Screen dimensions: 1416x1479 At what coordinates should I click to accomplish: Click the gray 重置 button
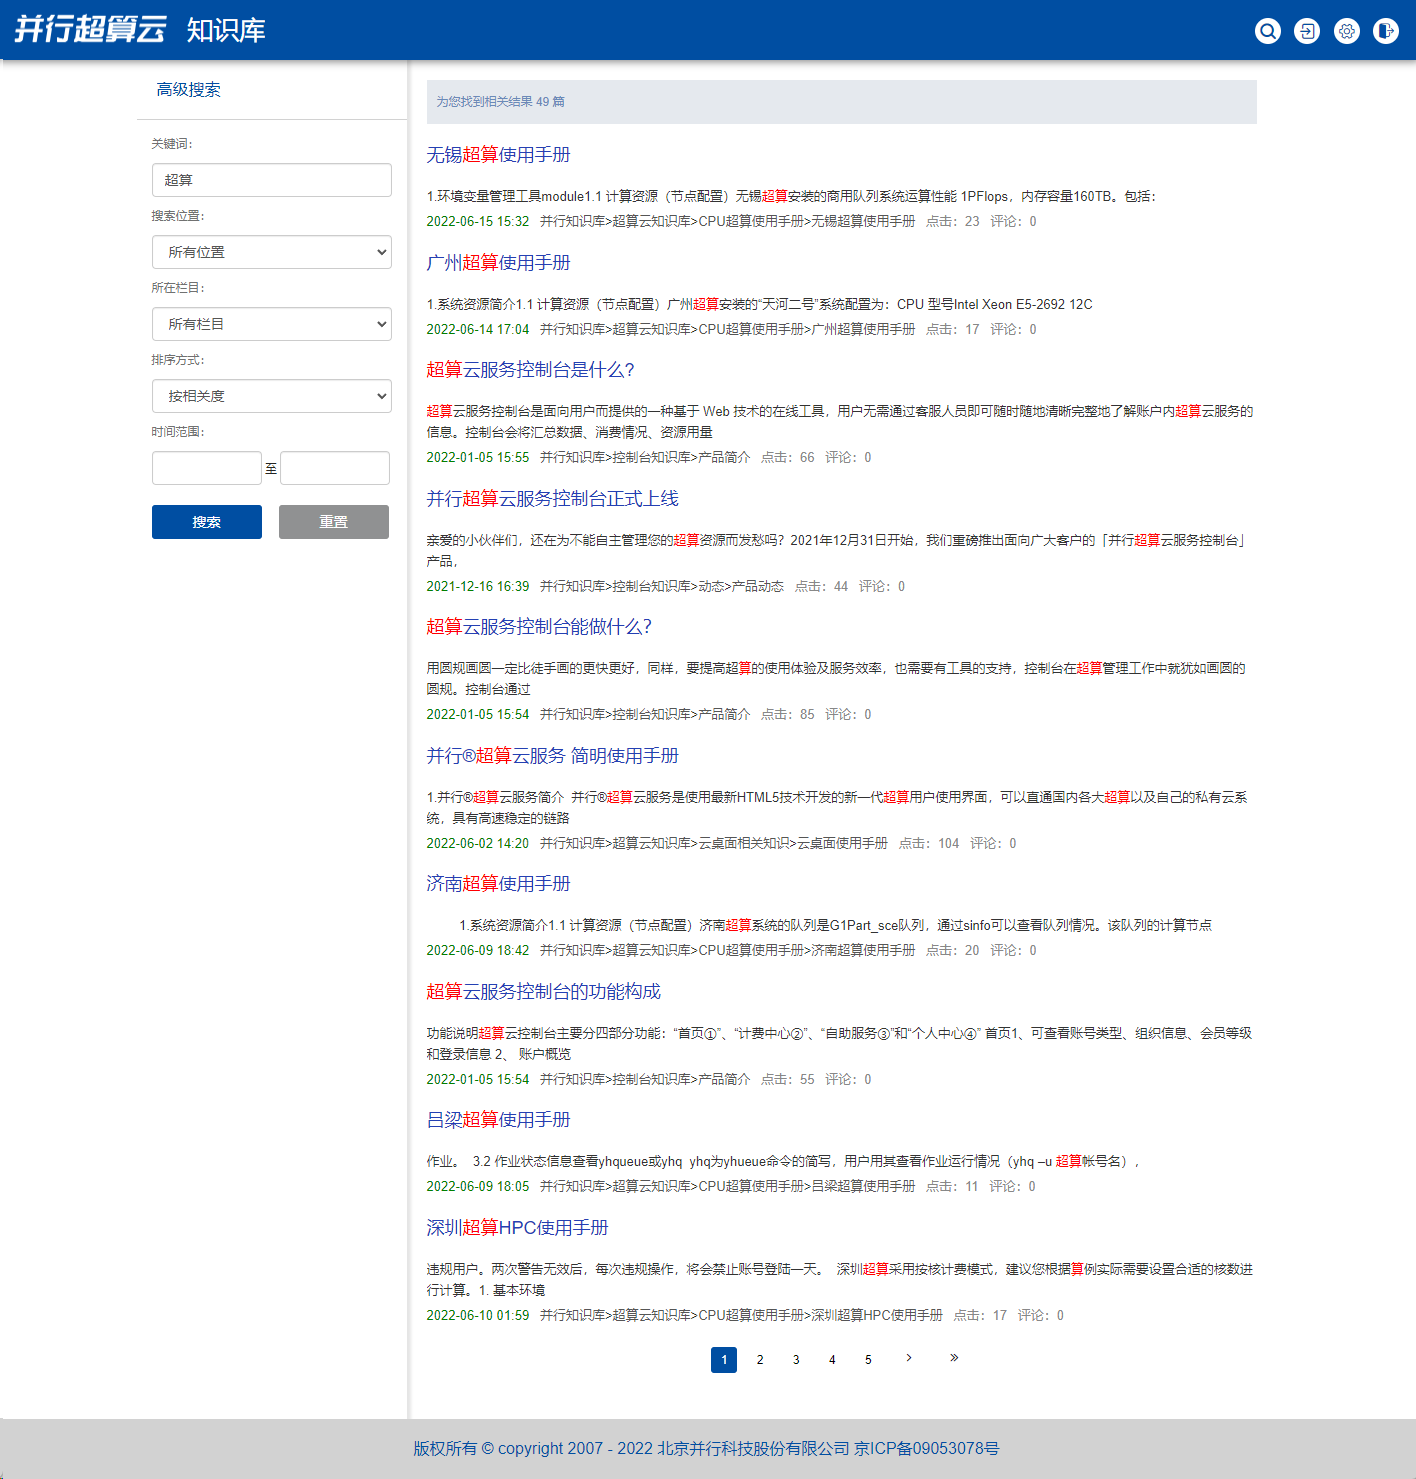coord(334,522)
